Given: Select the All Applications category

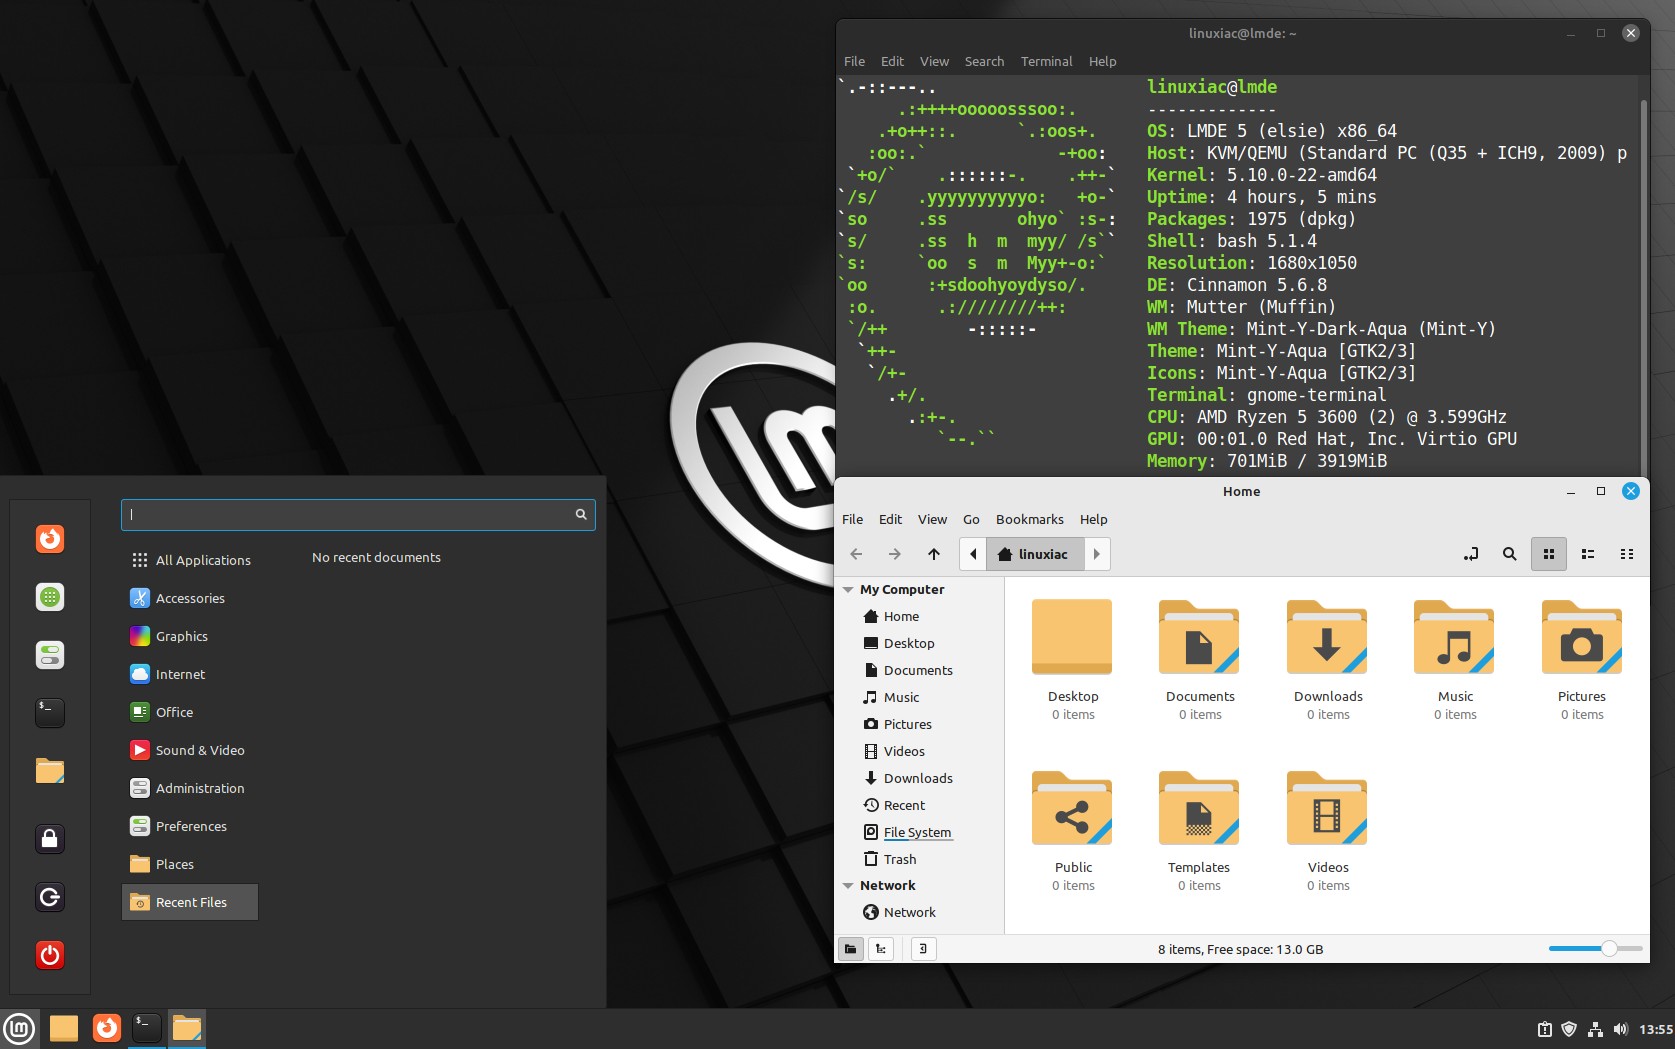Looking at the screenshot, I should pos(190,560).
